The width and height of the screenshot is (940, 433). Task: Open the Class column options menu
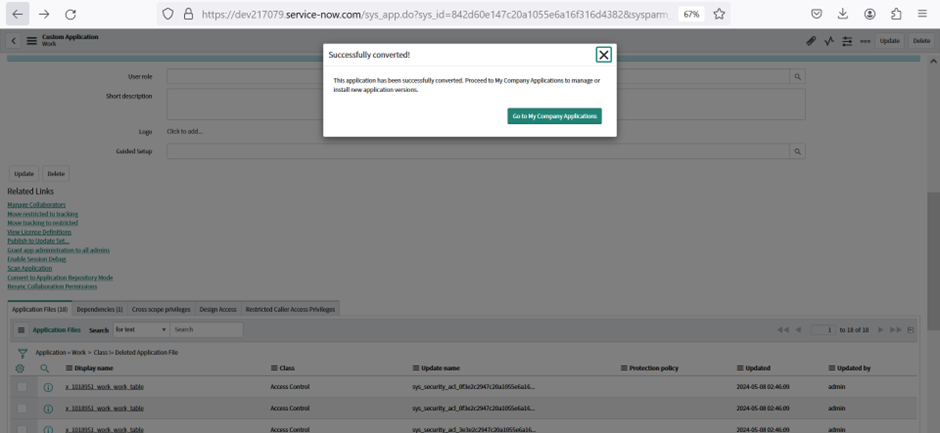pyautogui.click(x=273, y=368)
